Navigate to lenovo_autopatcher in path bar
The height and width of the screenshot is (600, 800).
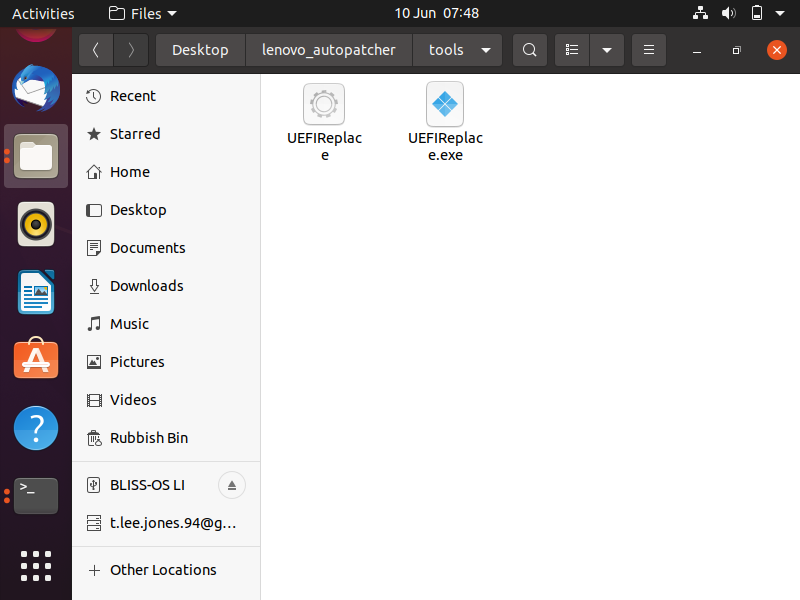click(329, 50)
